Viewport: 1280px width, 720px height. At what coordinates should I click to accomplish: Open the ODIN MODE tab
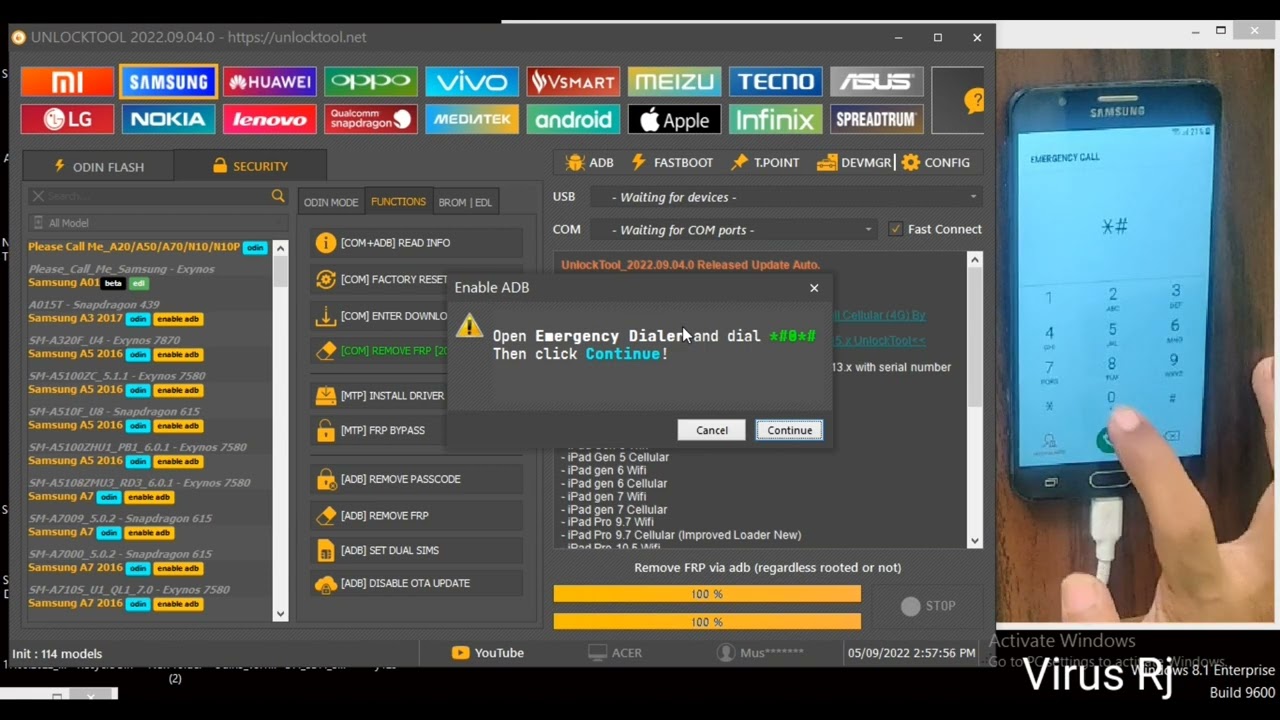coord(331,202)
